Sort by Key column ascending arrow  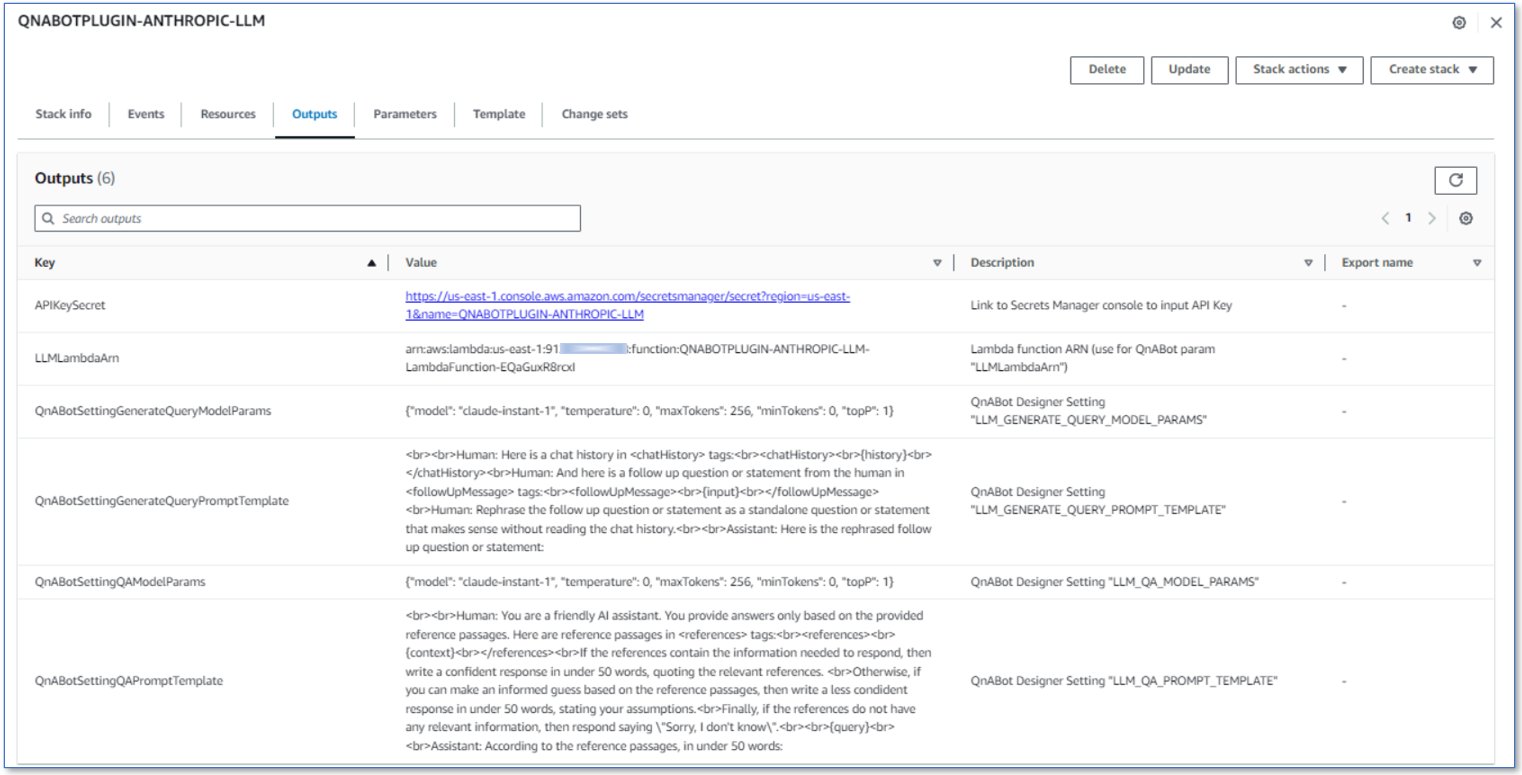click(372, 263)
